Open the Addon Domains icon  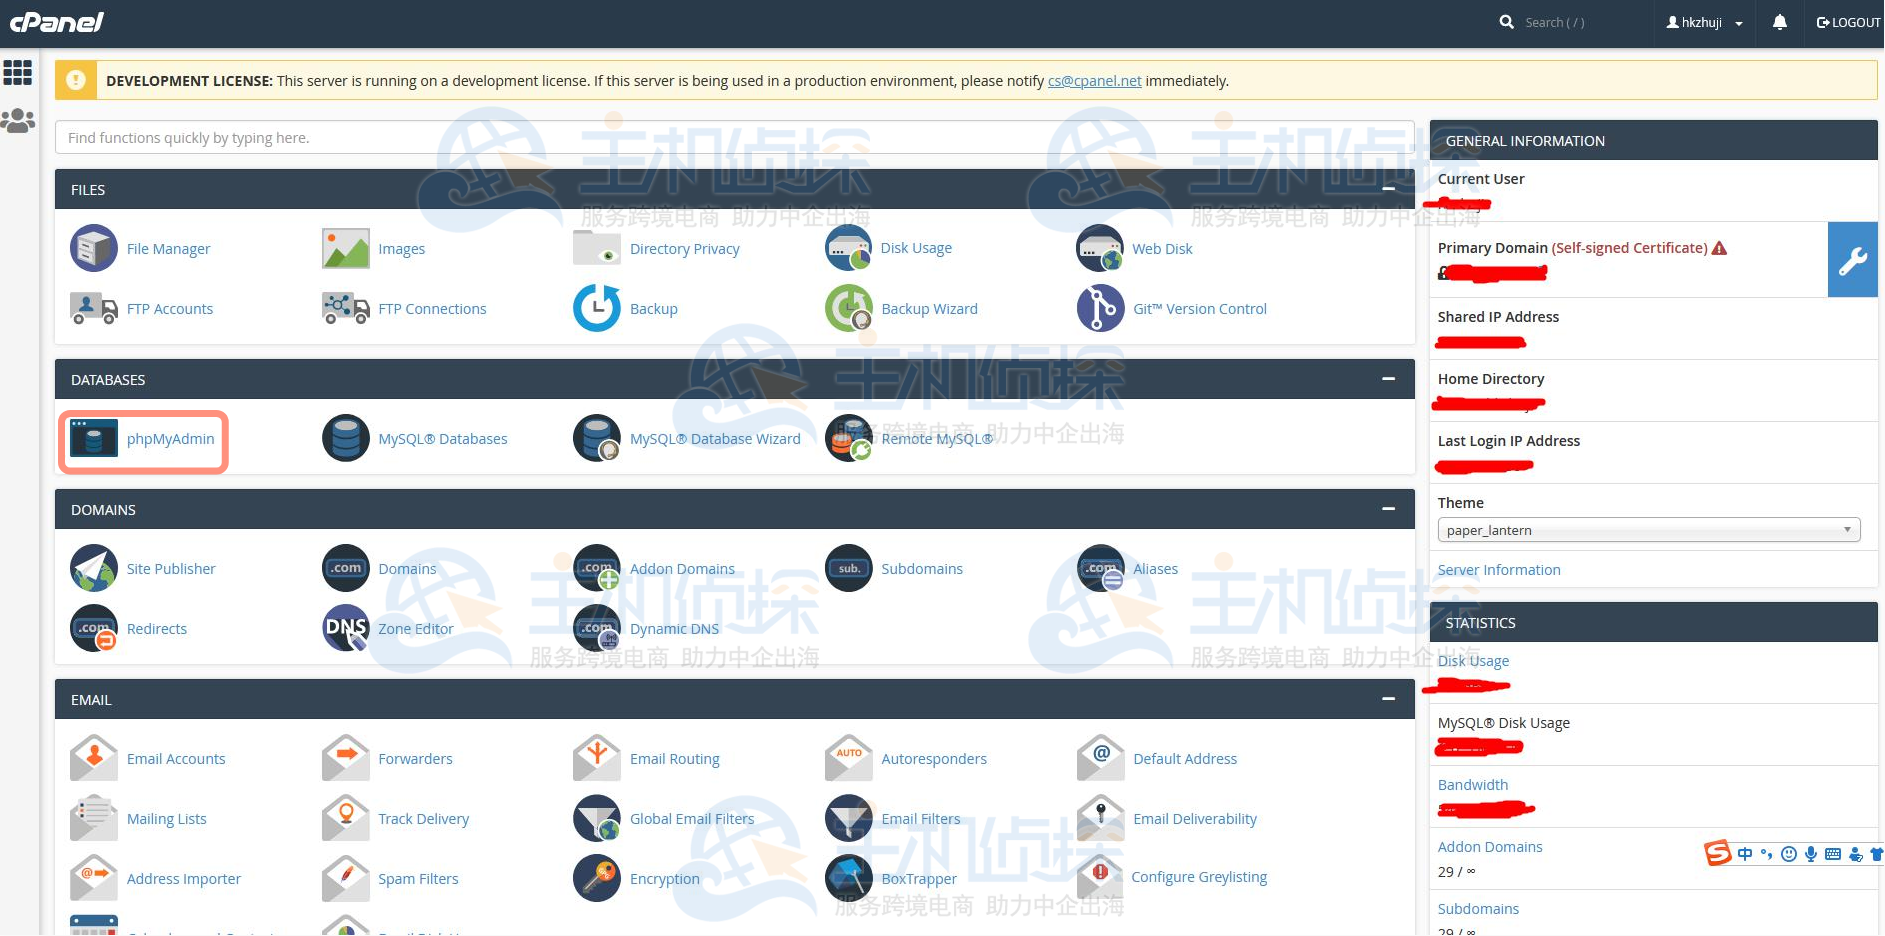(x=597, y=568)
